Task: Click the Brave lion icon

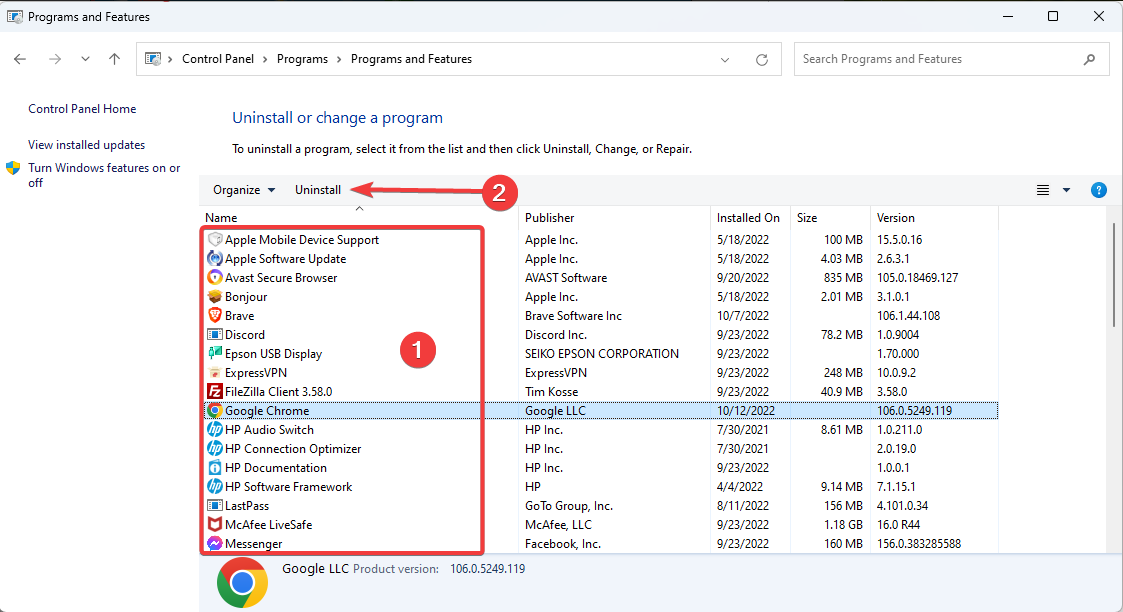Action: tap(215, 316)
